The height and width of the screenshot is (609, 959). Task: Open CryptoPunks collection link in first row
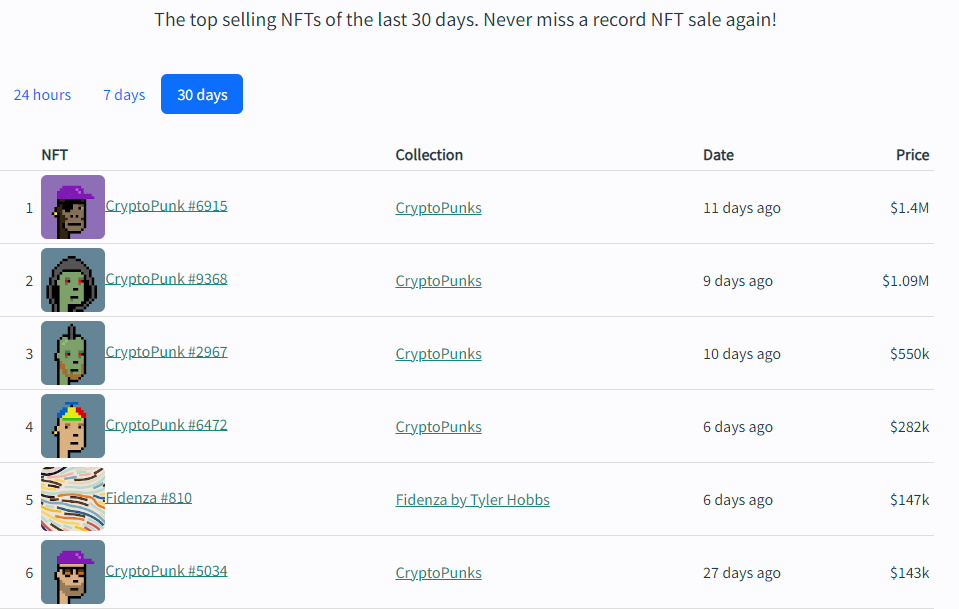438,208
